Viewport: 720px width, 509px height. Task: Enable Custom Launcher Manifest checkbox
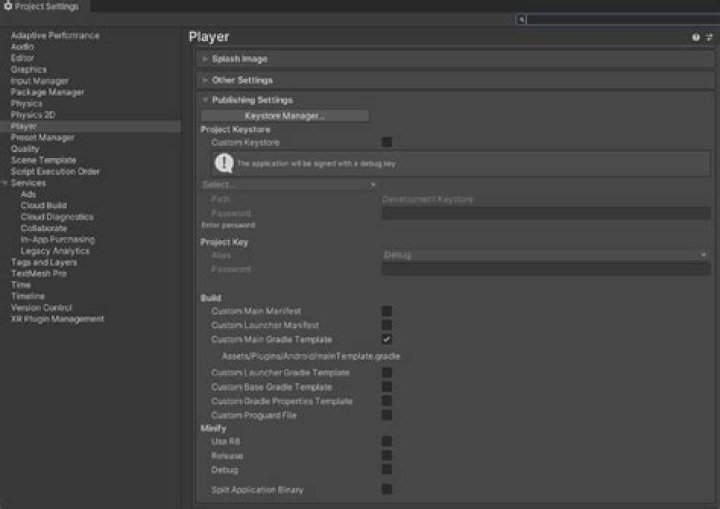coord(387,325)
